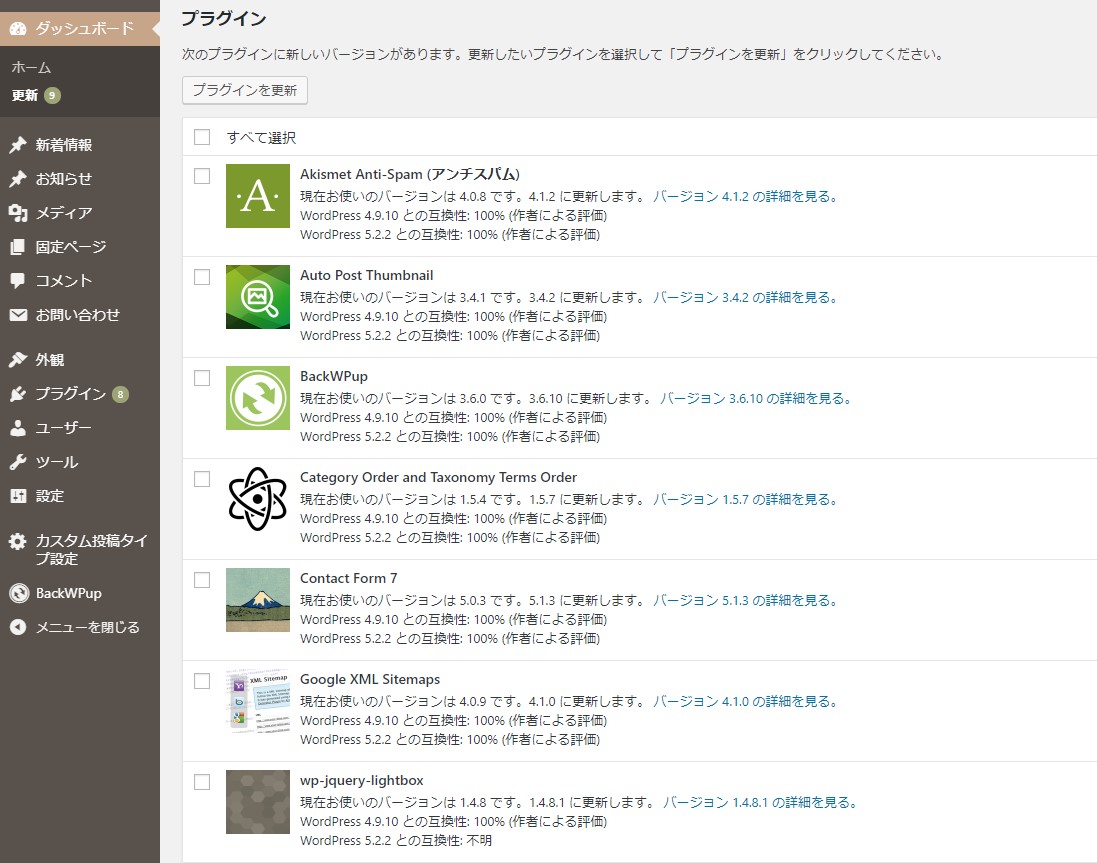Screen dimensions: 1097x863
Task: Click the plugin count badge 8
Action: (x=120, y=394)
